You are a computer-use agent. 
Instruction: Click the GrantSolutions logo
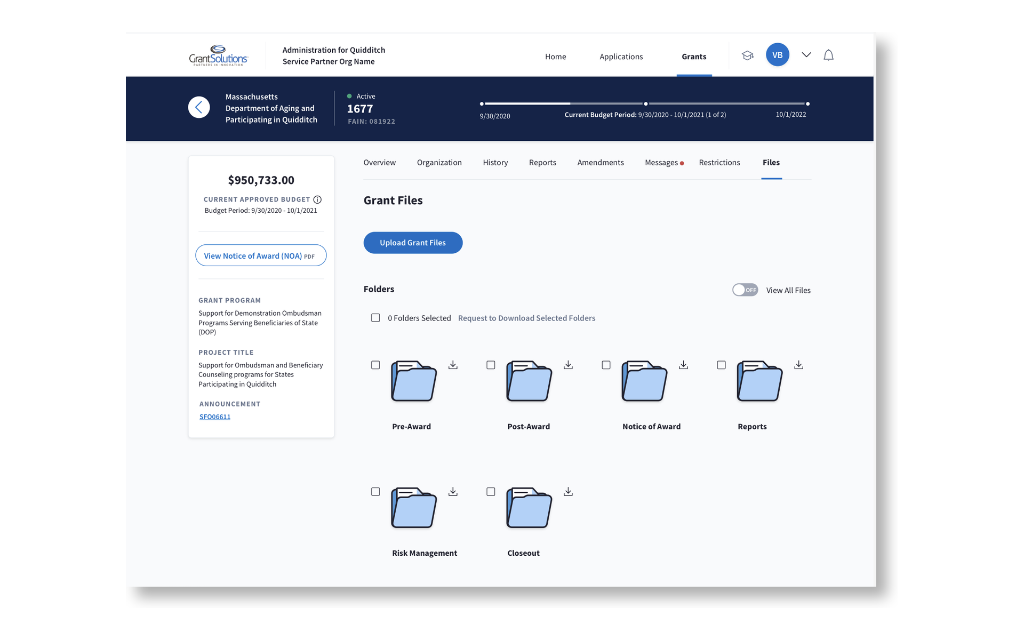click(x=218, y=56)
